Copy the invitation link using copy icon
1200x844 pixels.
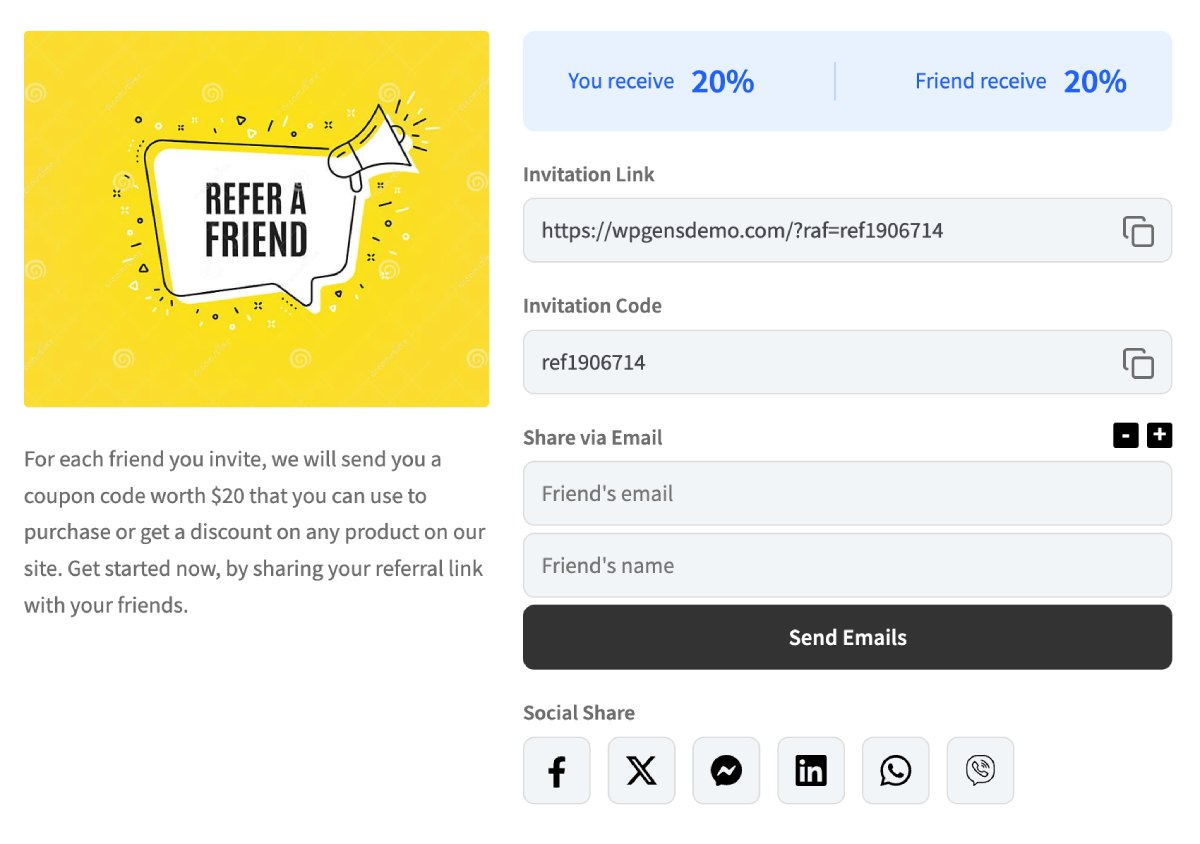1138,231
